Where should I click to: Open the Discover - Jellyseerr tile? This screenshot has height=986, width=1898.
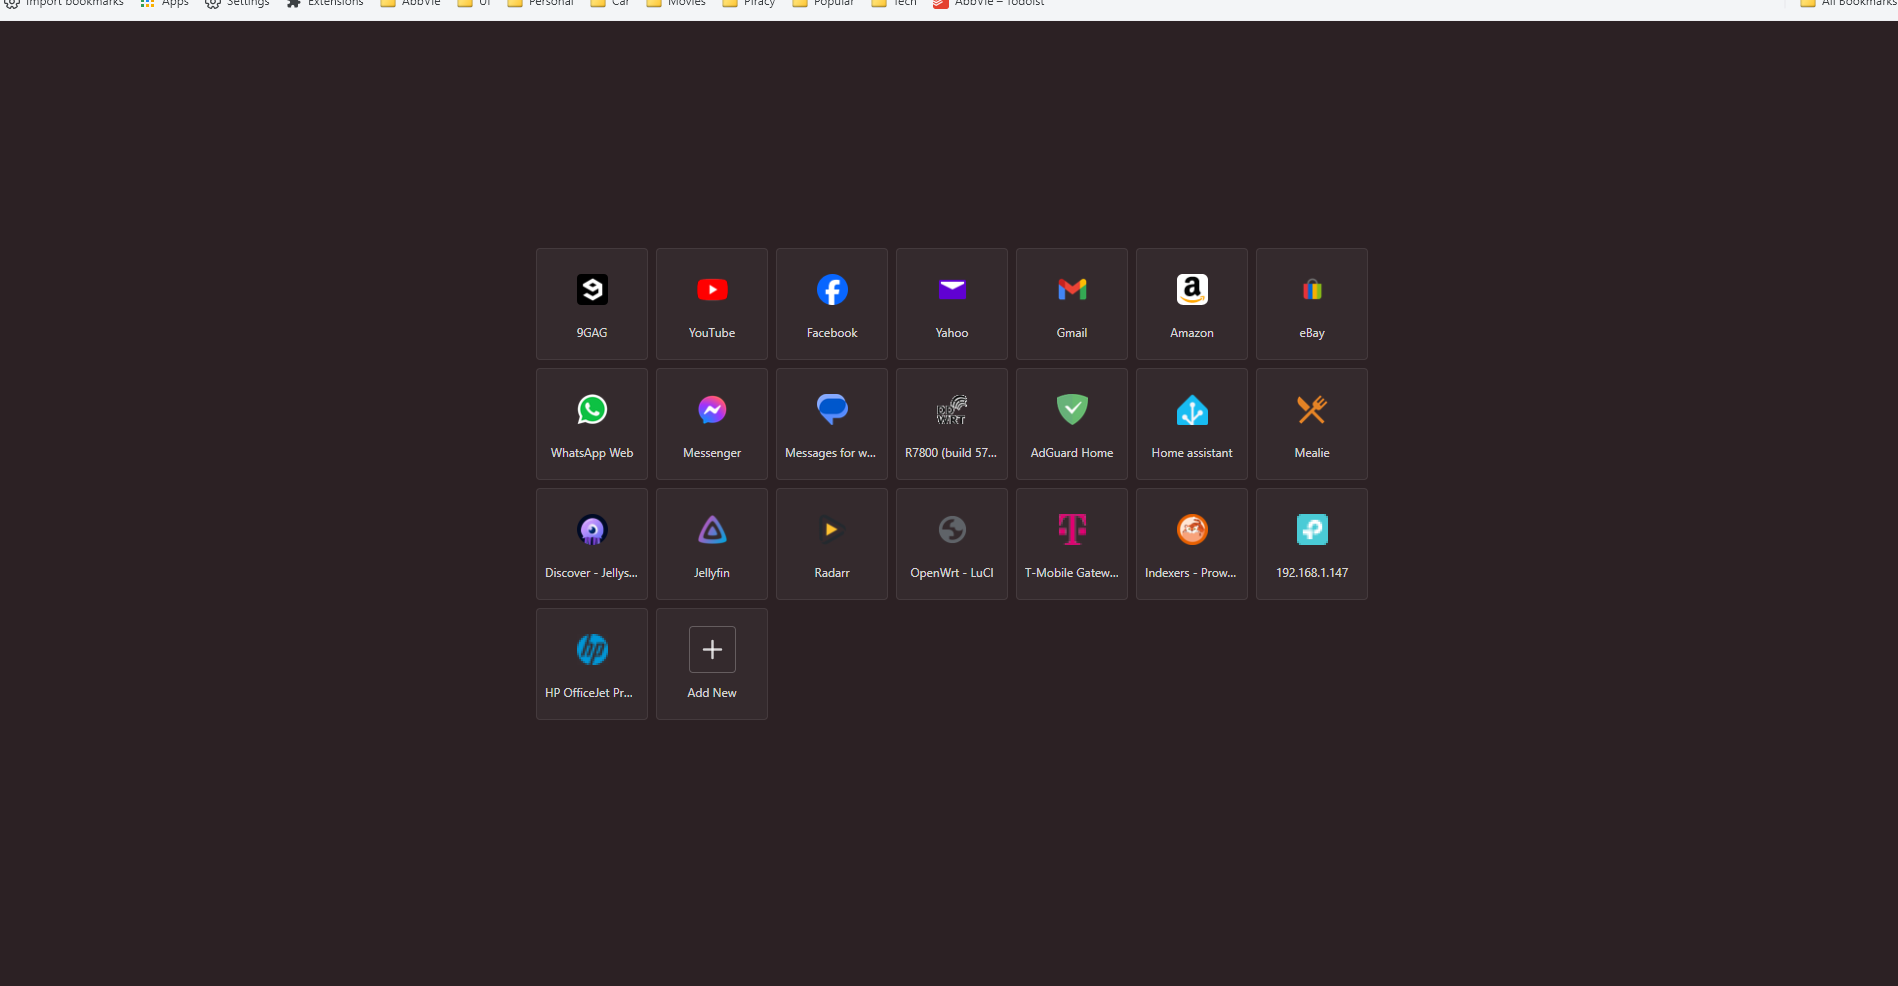(592, 544)
